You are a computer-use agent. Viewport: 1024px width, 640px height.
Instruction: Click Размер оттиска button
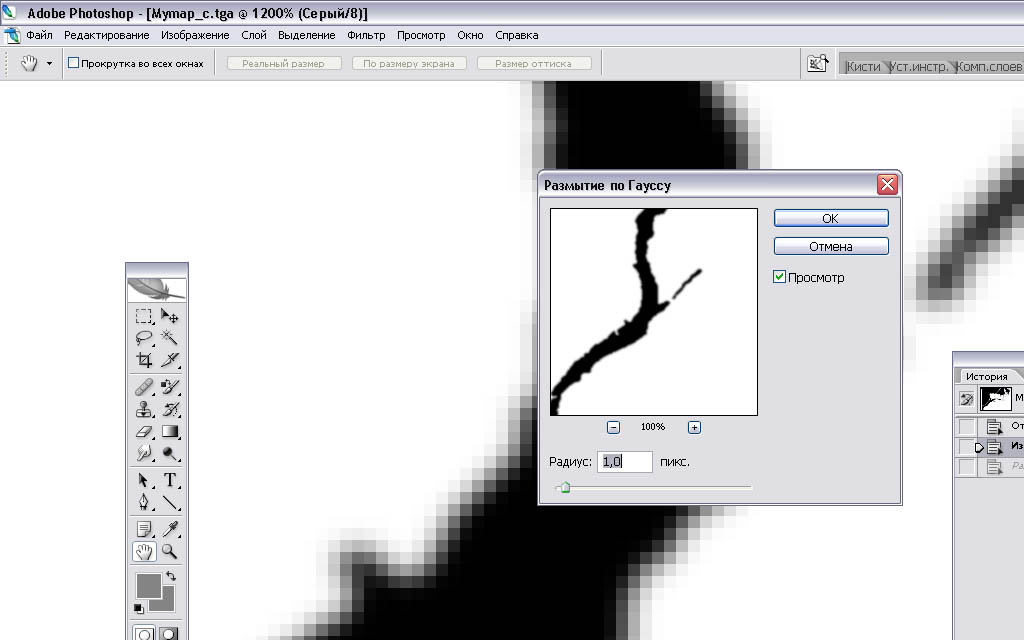pyautogui.click(x=534, y=63)
